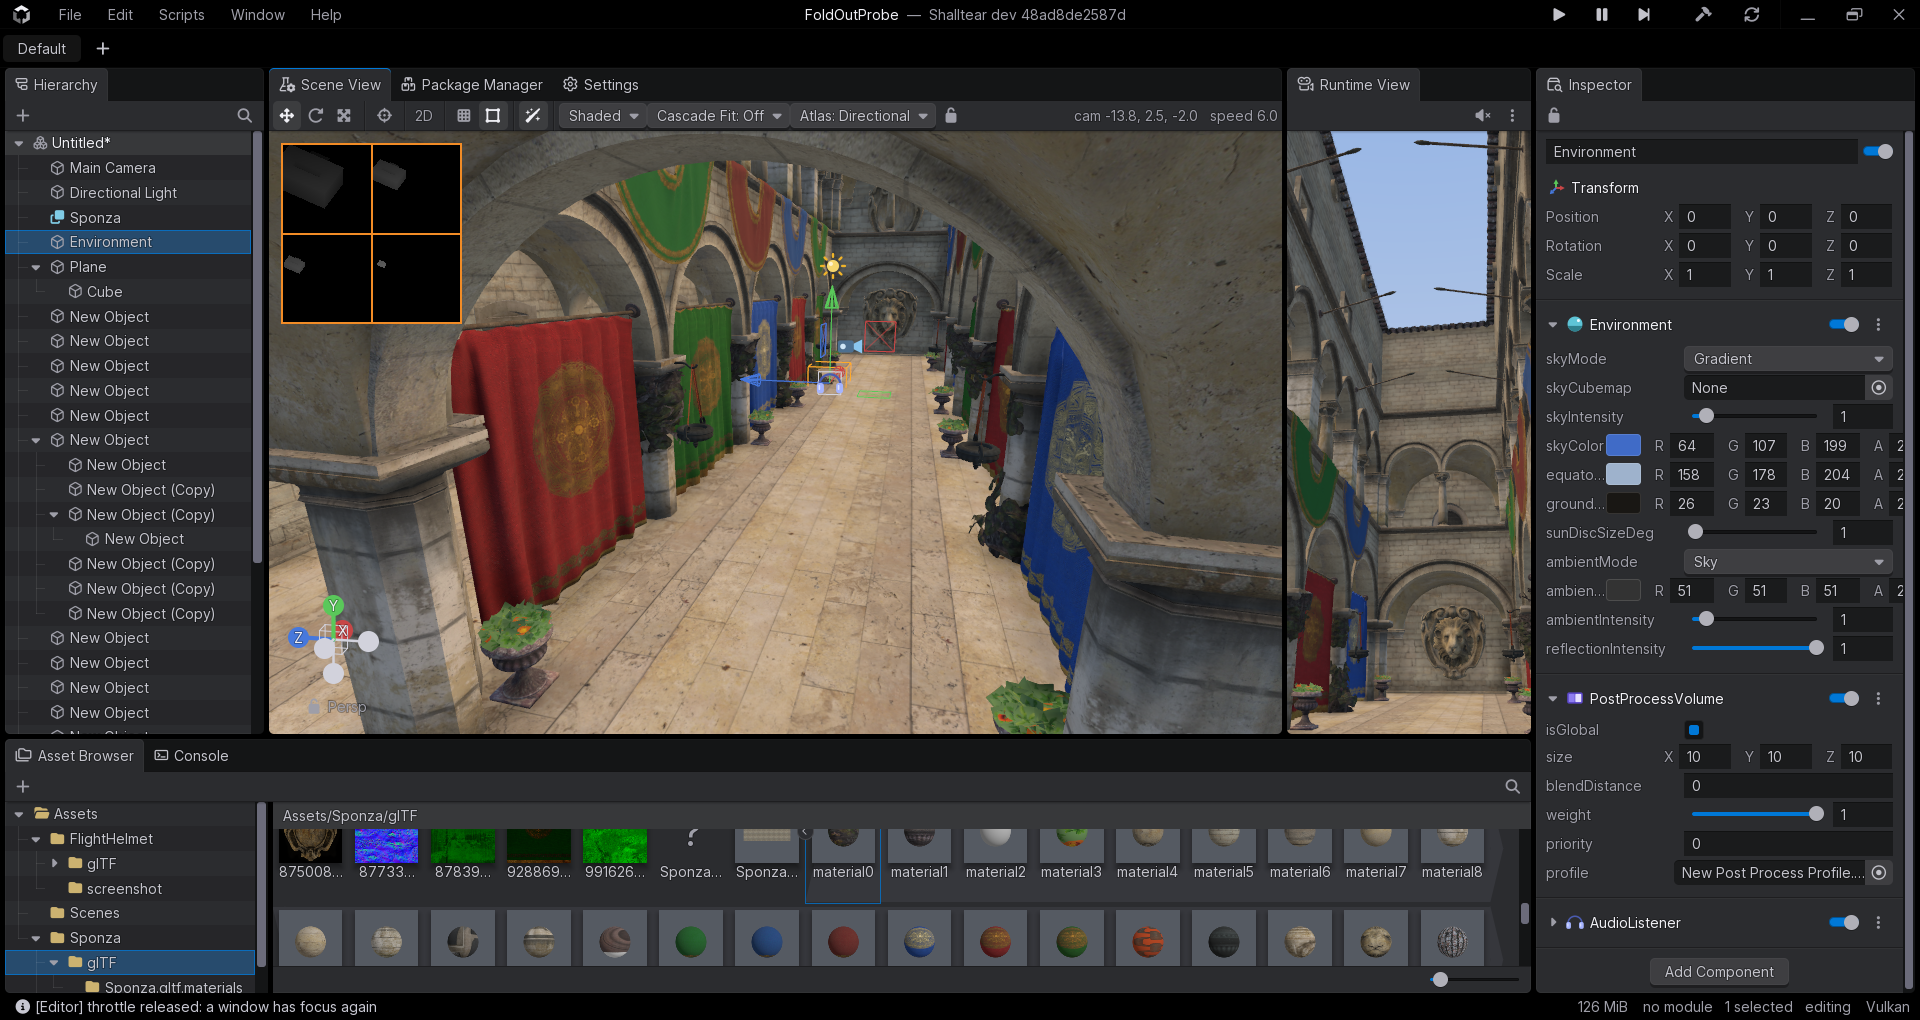Adjust the thumbnail size slider in Asset Browser
This screenshot has width=1920, height=1020.
coord(1474,980)
